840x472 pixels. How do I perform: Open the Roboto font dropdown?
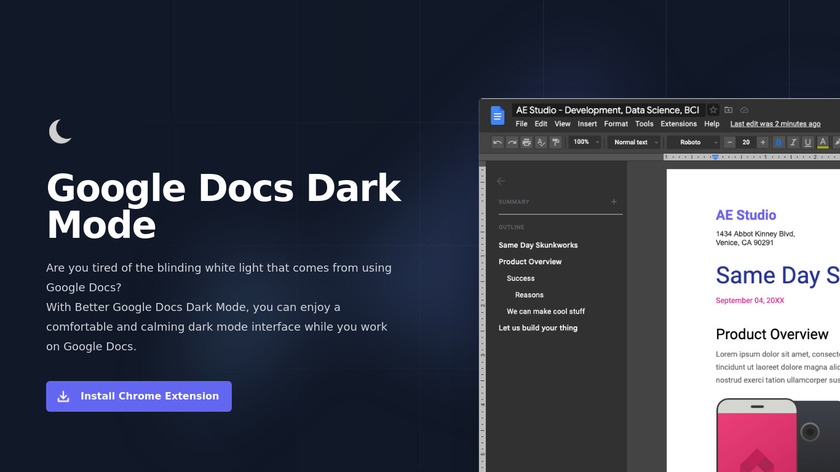pyautogui.click(x=695, y=143)
